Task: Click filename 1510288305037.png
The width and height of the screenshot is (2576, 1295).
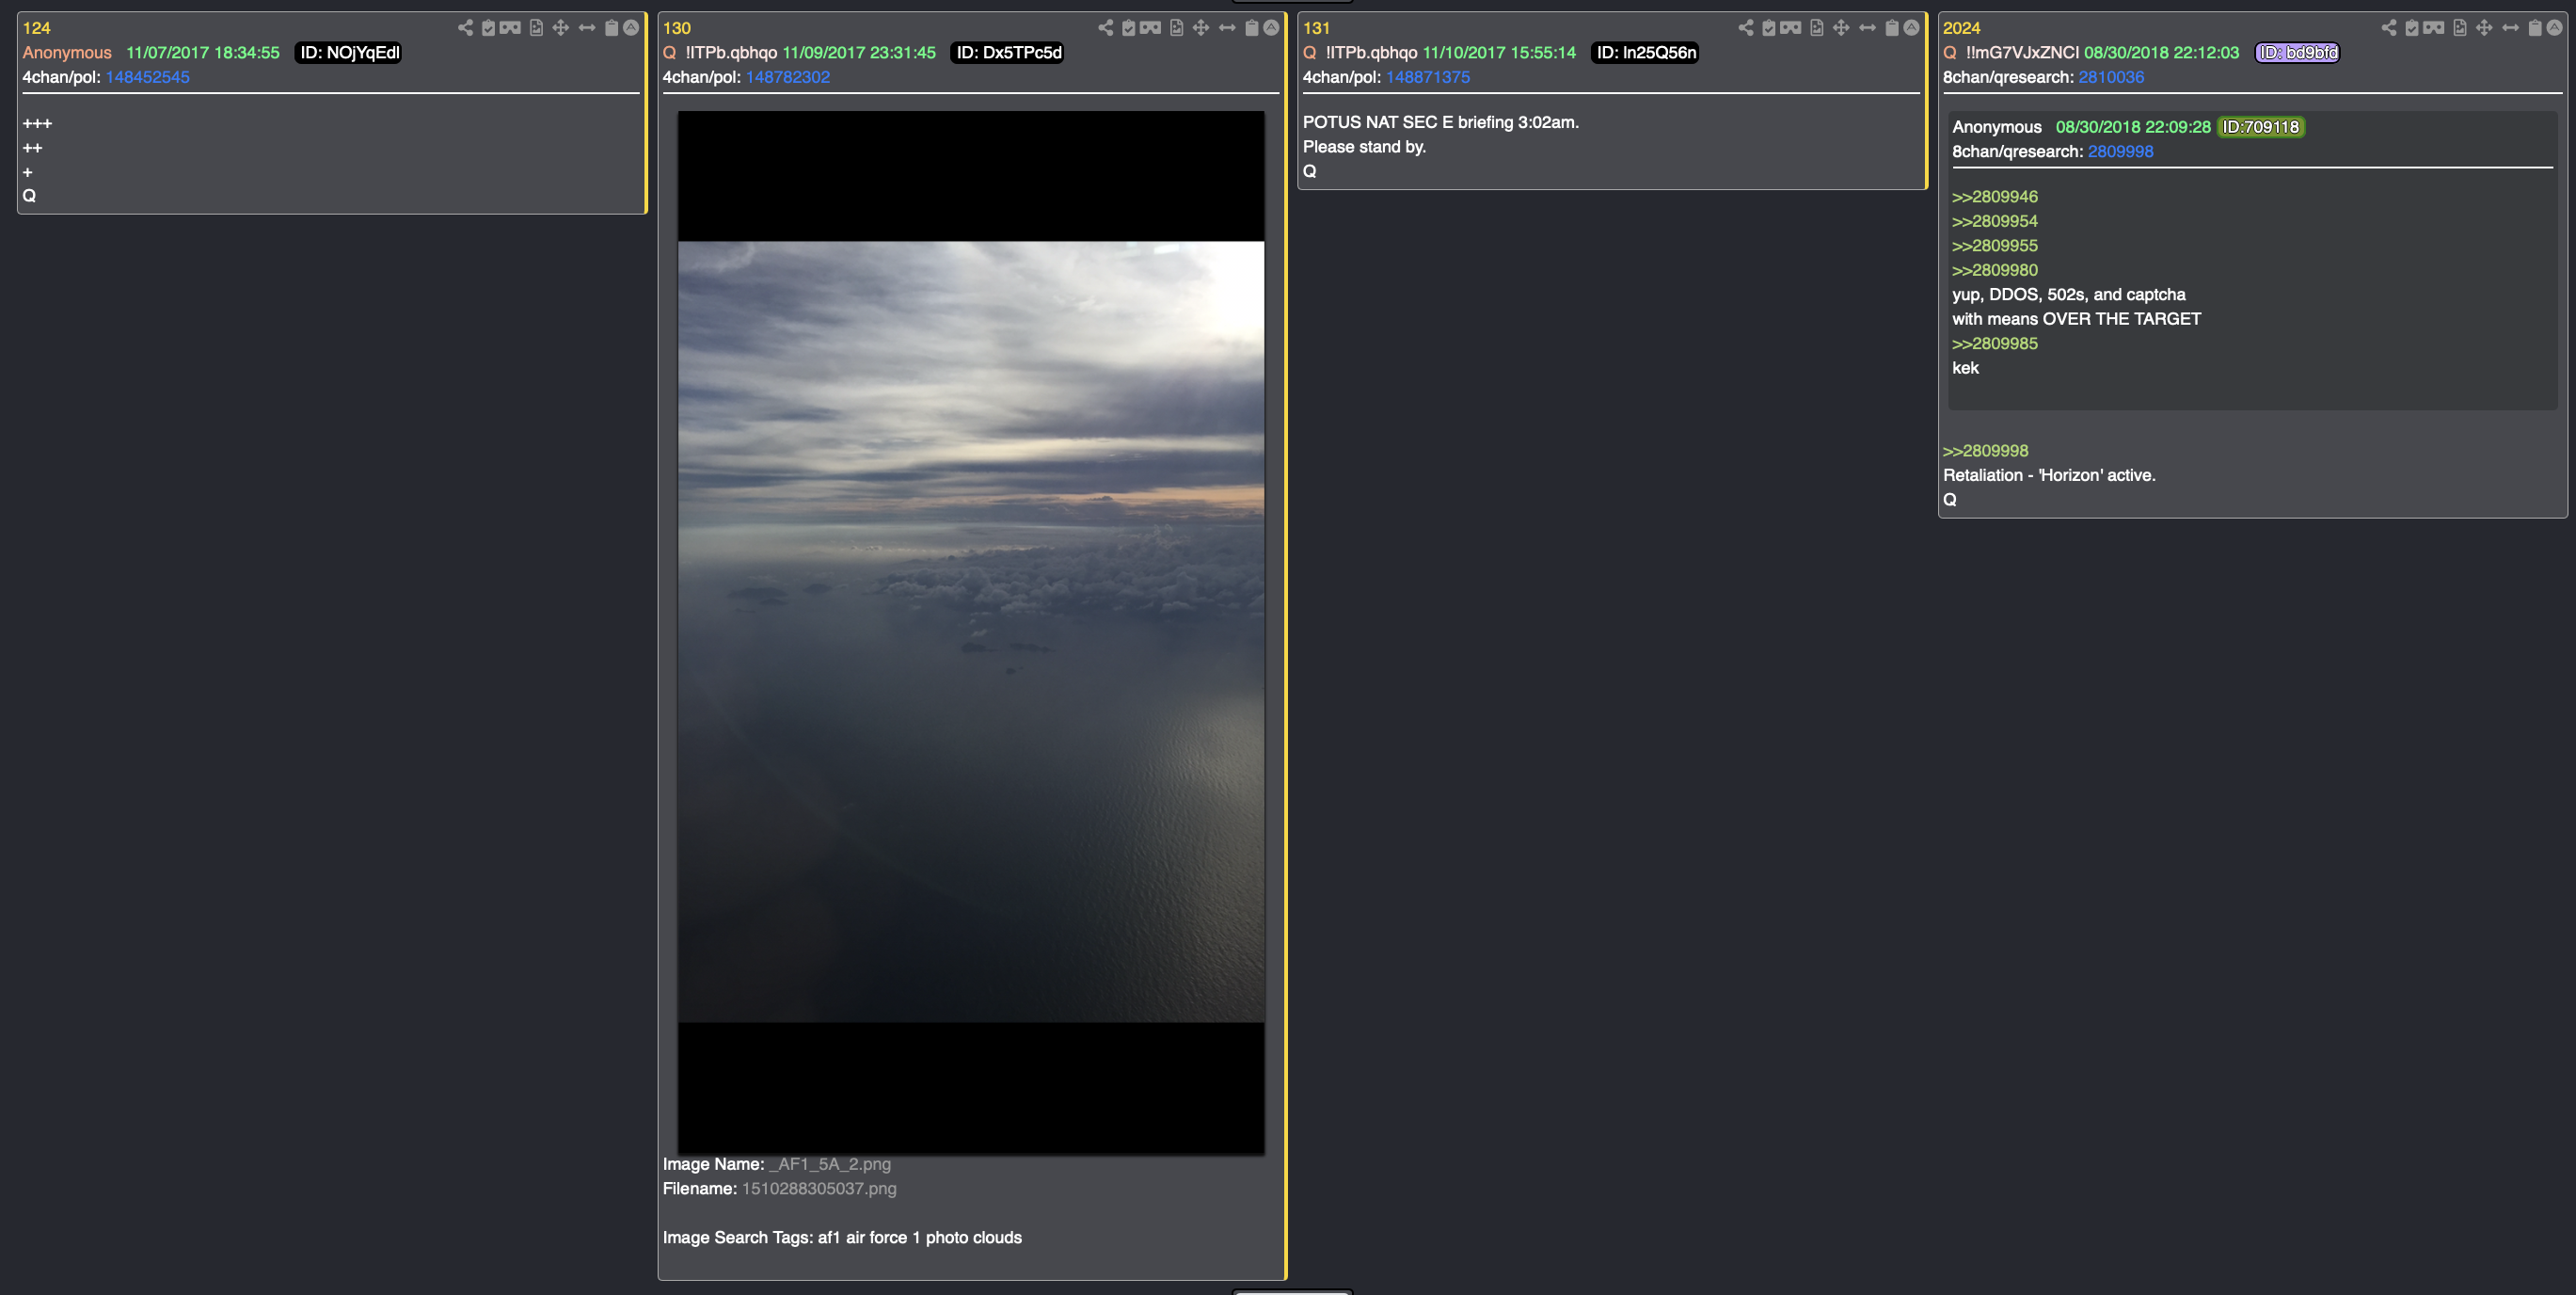Action: tap(819, 1189)
